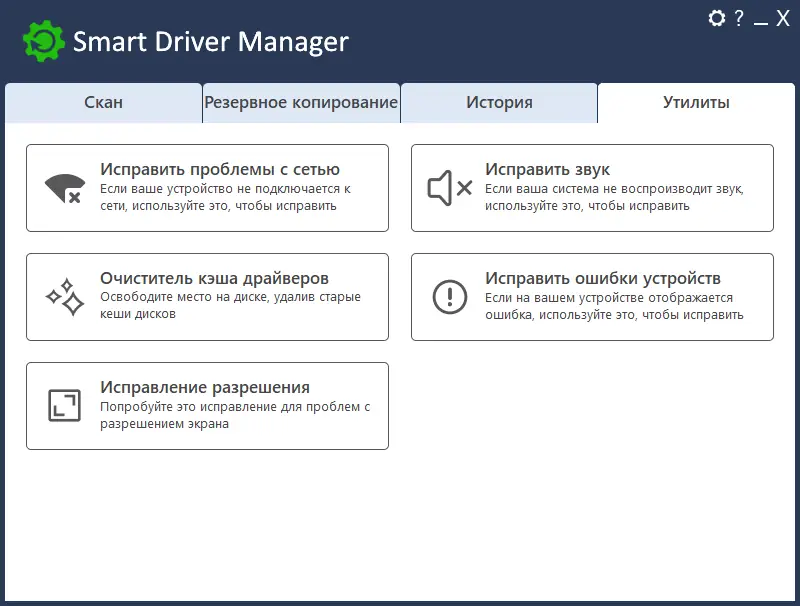Screen dimensions: 800x606
Task: Select the Утилиты tab
Action: click(x=696, y=102)
